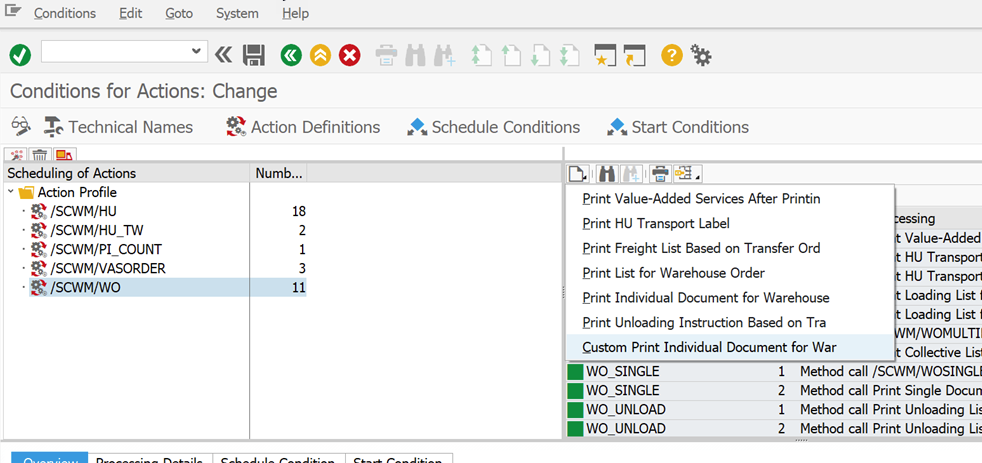982x463 pixels.
Task: Collapse the command field with the double-chevron
Action: tap(223, 55)
